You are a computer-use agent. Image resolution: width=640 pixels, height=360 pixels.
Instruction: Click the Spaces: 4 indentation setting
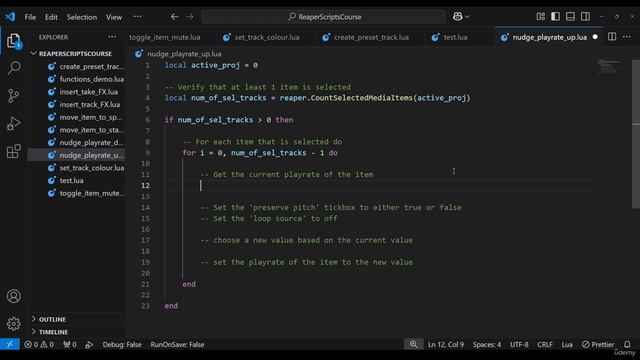(487, 344)
